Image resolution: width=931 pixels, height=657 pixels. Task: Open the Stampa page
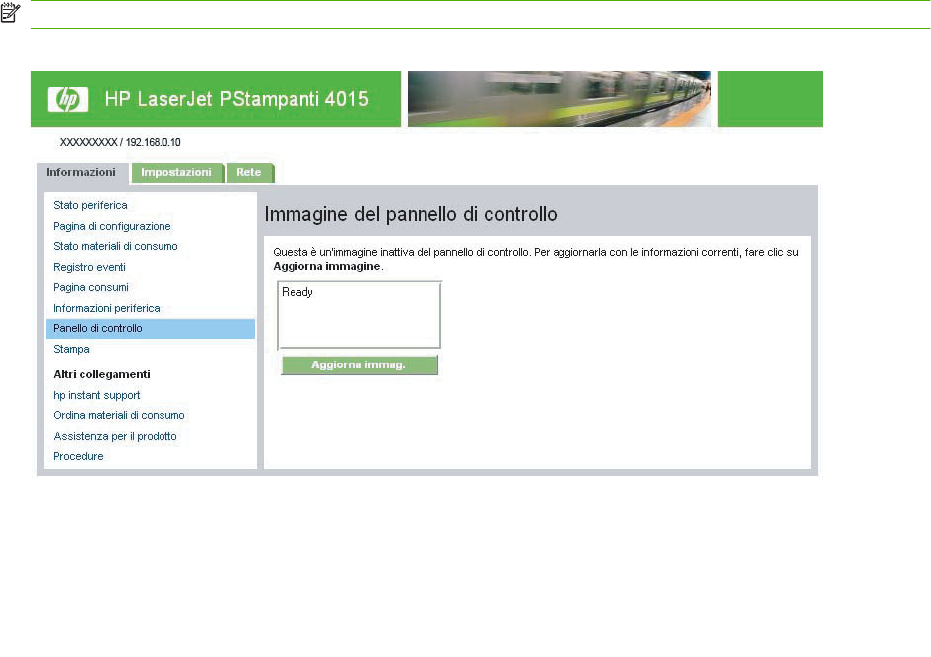coord(71,349)
